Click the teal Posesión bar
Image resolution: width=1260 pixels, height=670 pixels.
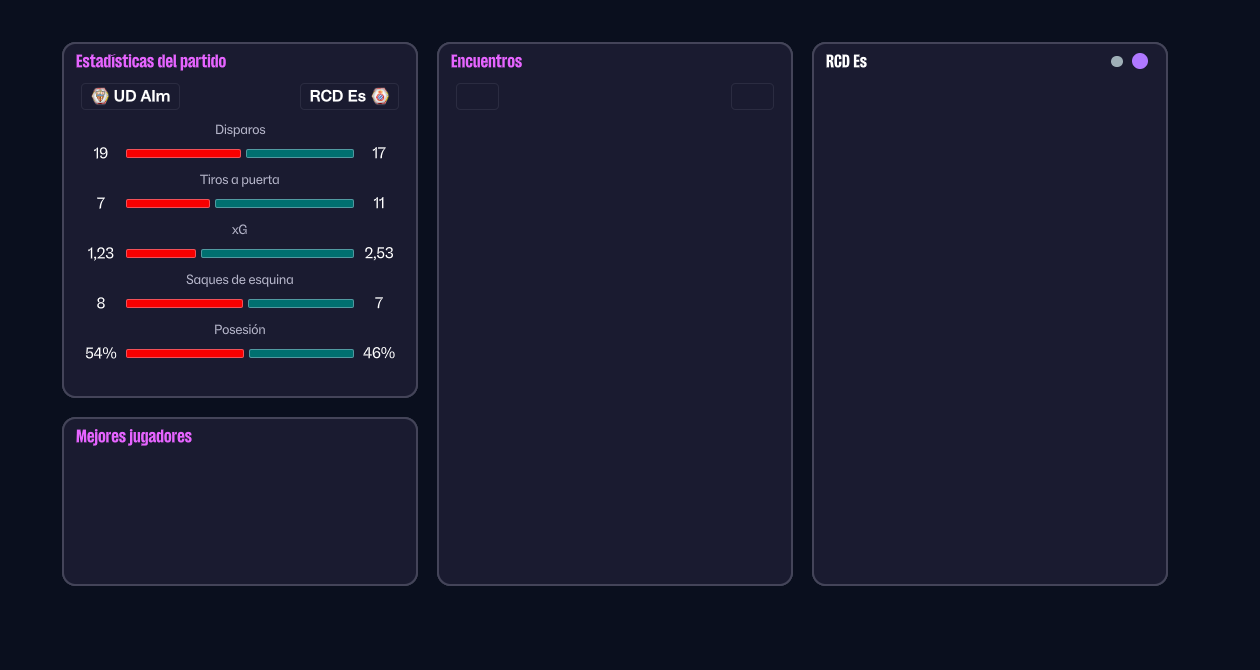[301, 353]
